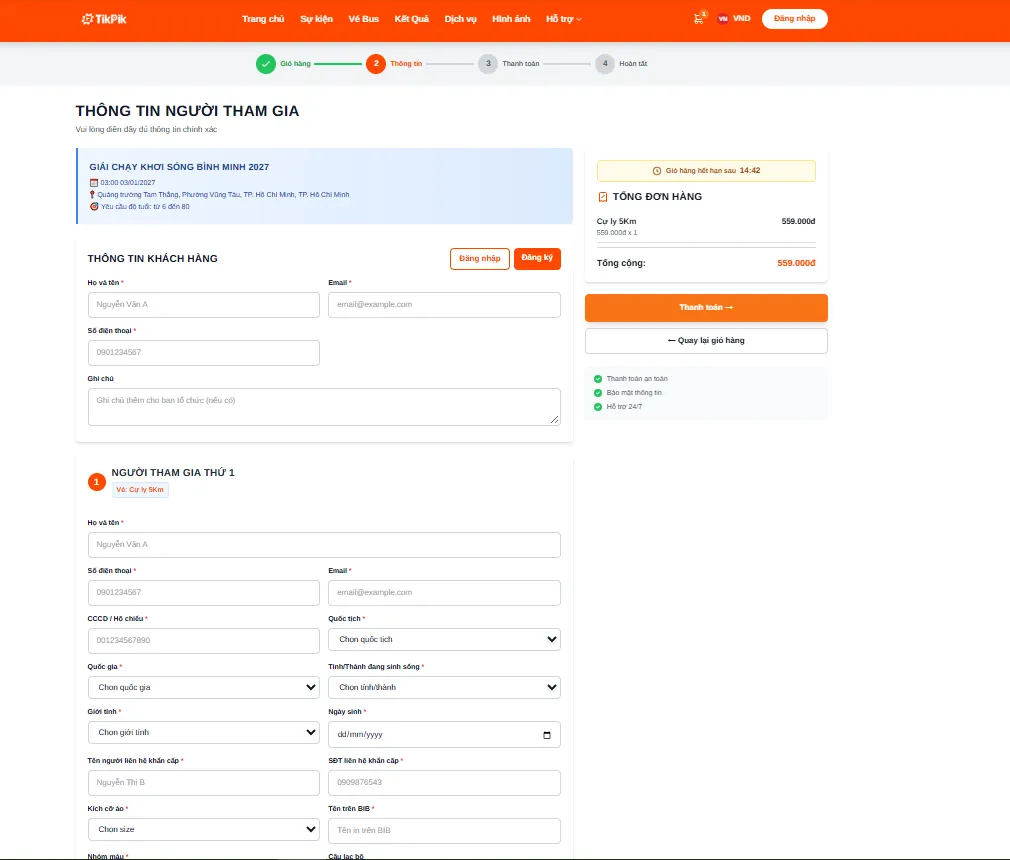
Task: Click step 2 Thông tin circle
Action: click(x=376, y=64)
